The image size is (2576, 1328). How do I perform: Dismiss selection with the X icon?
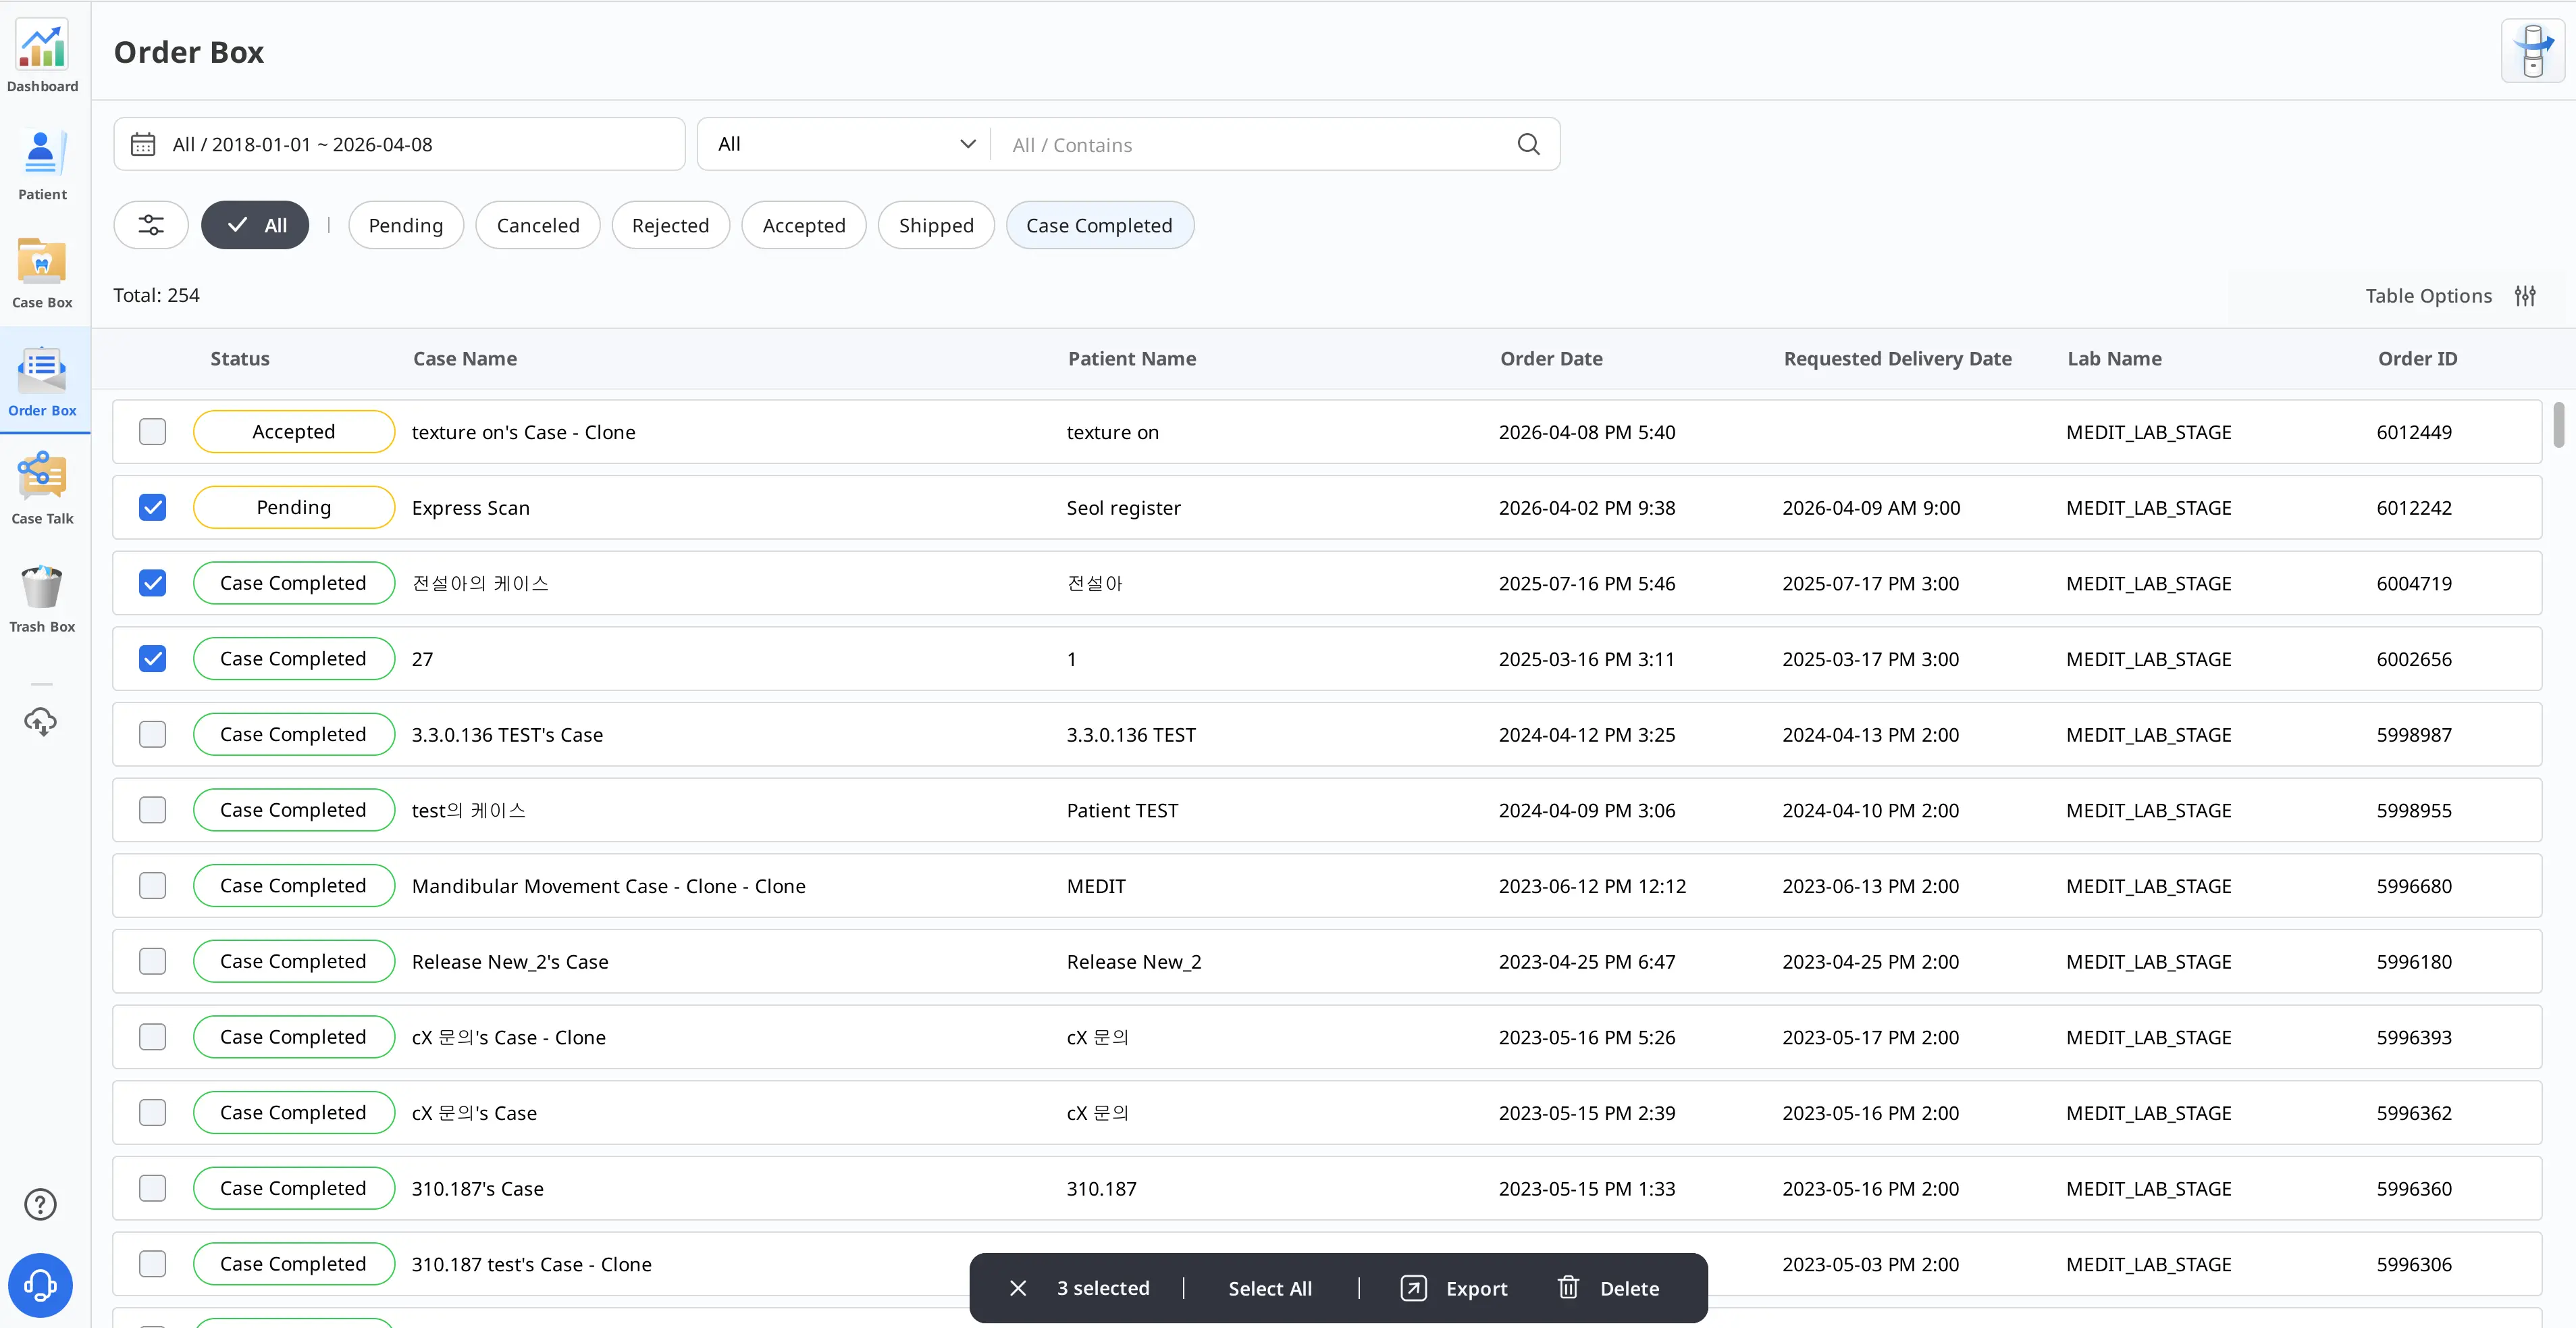1018,1288
